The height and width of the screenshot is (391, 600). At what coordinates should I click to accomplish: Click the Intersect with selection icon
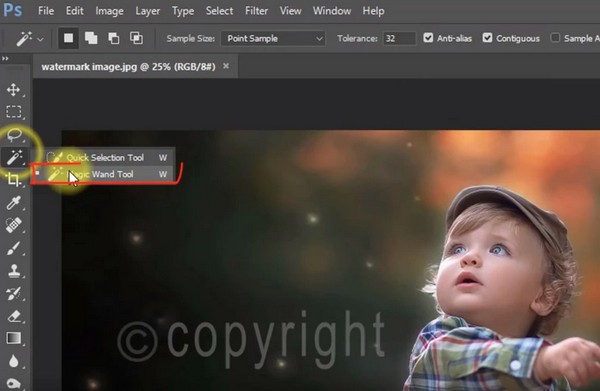tap(137, 38)
